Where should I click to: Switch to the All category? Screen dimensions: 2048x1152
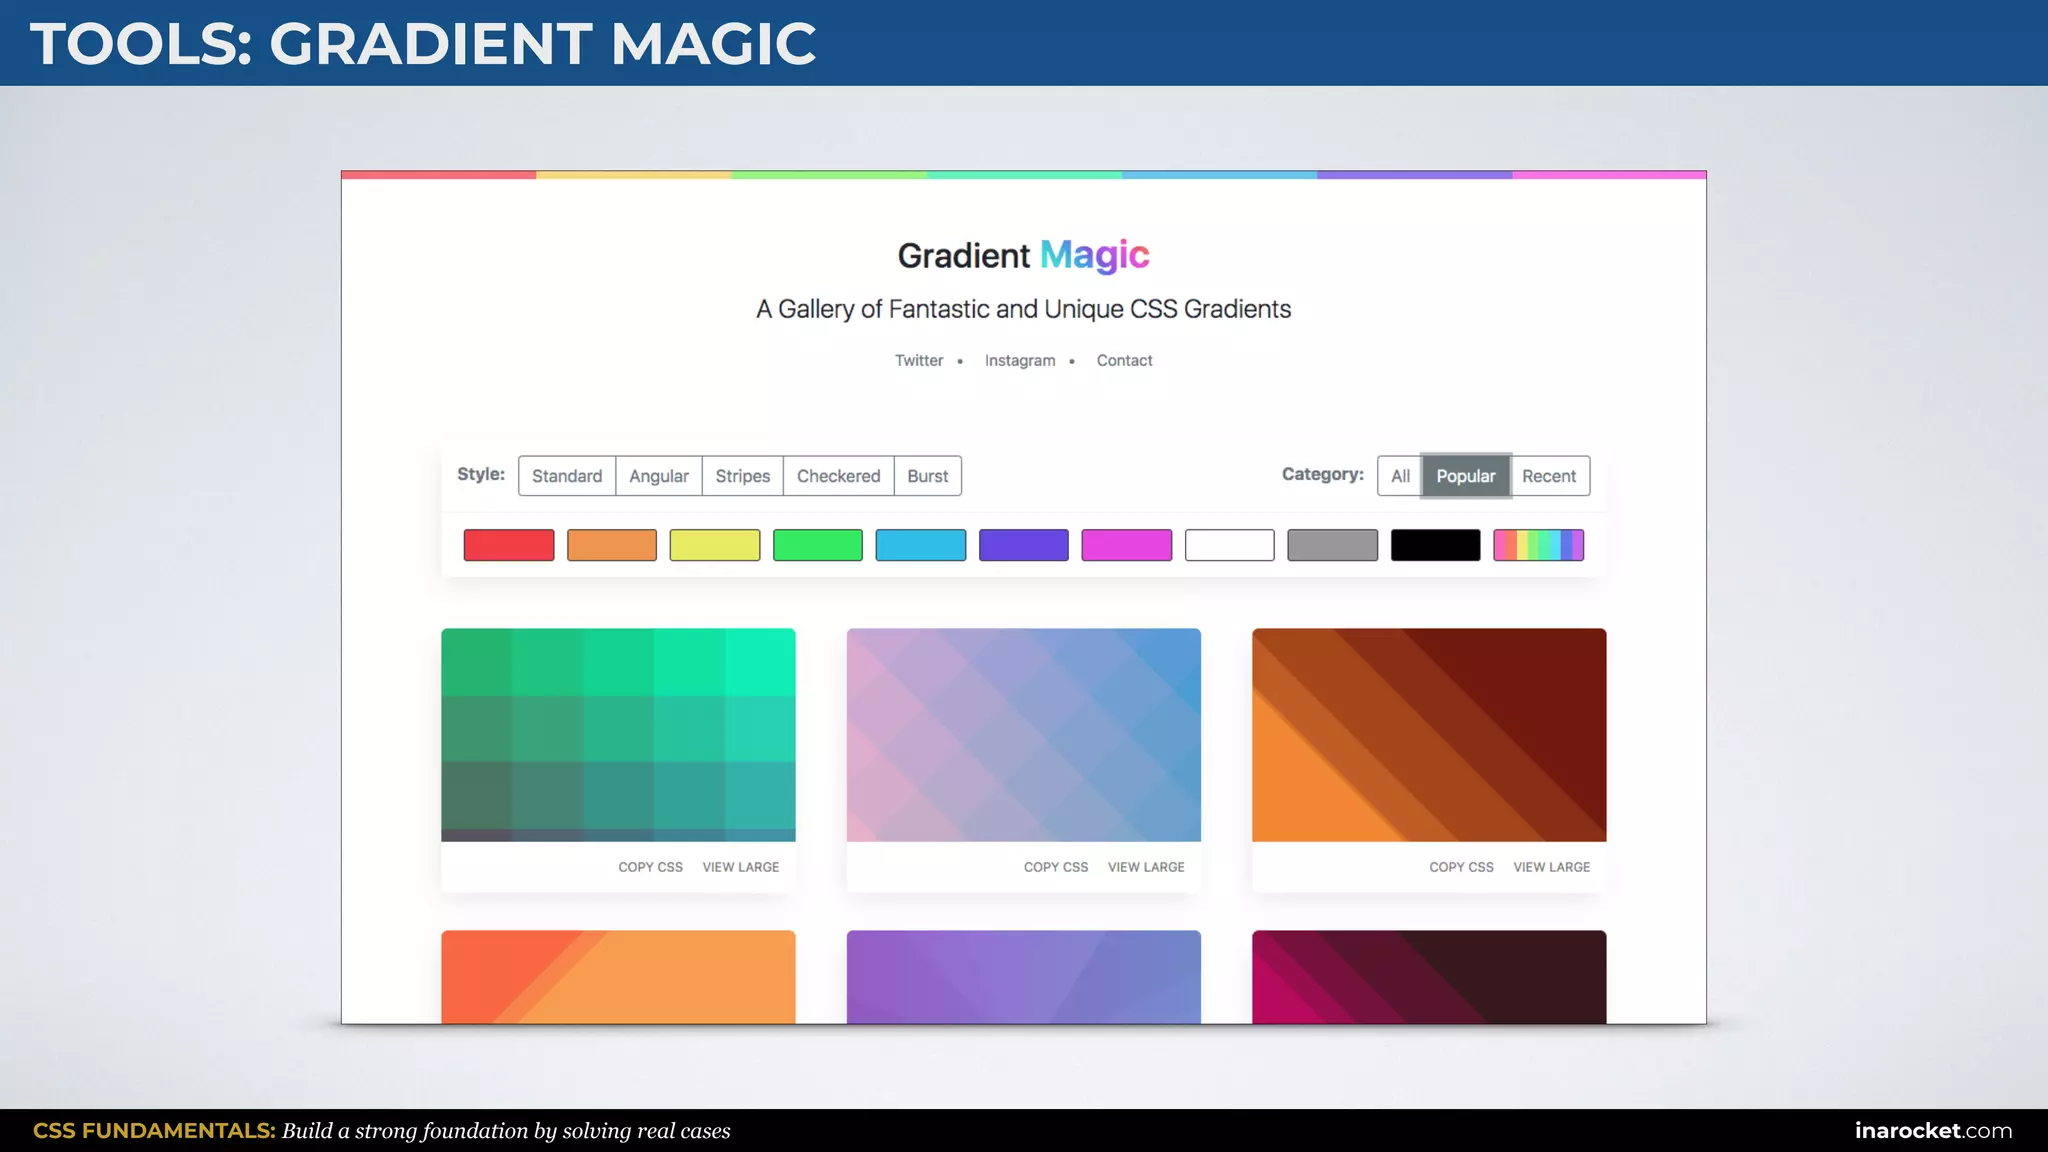[x=1400, y=476]
